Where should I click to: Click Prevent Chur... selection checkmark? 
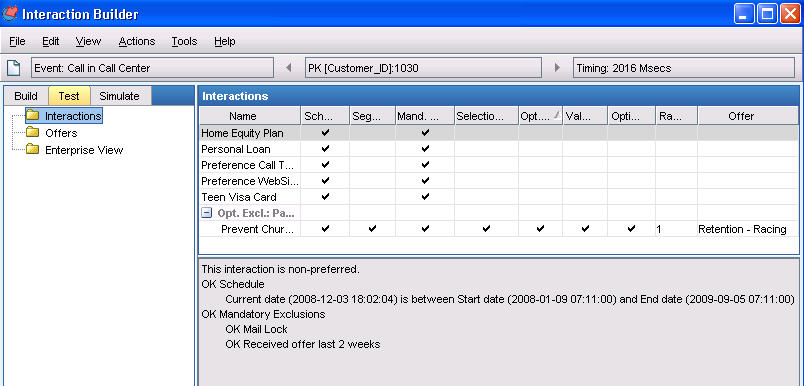[486, 229]
